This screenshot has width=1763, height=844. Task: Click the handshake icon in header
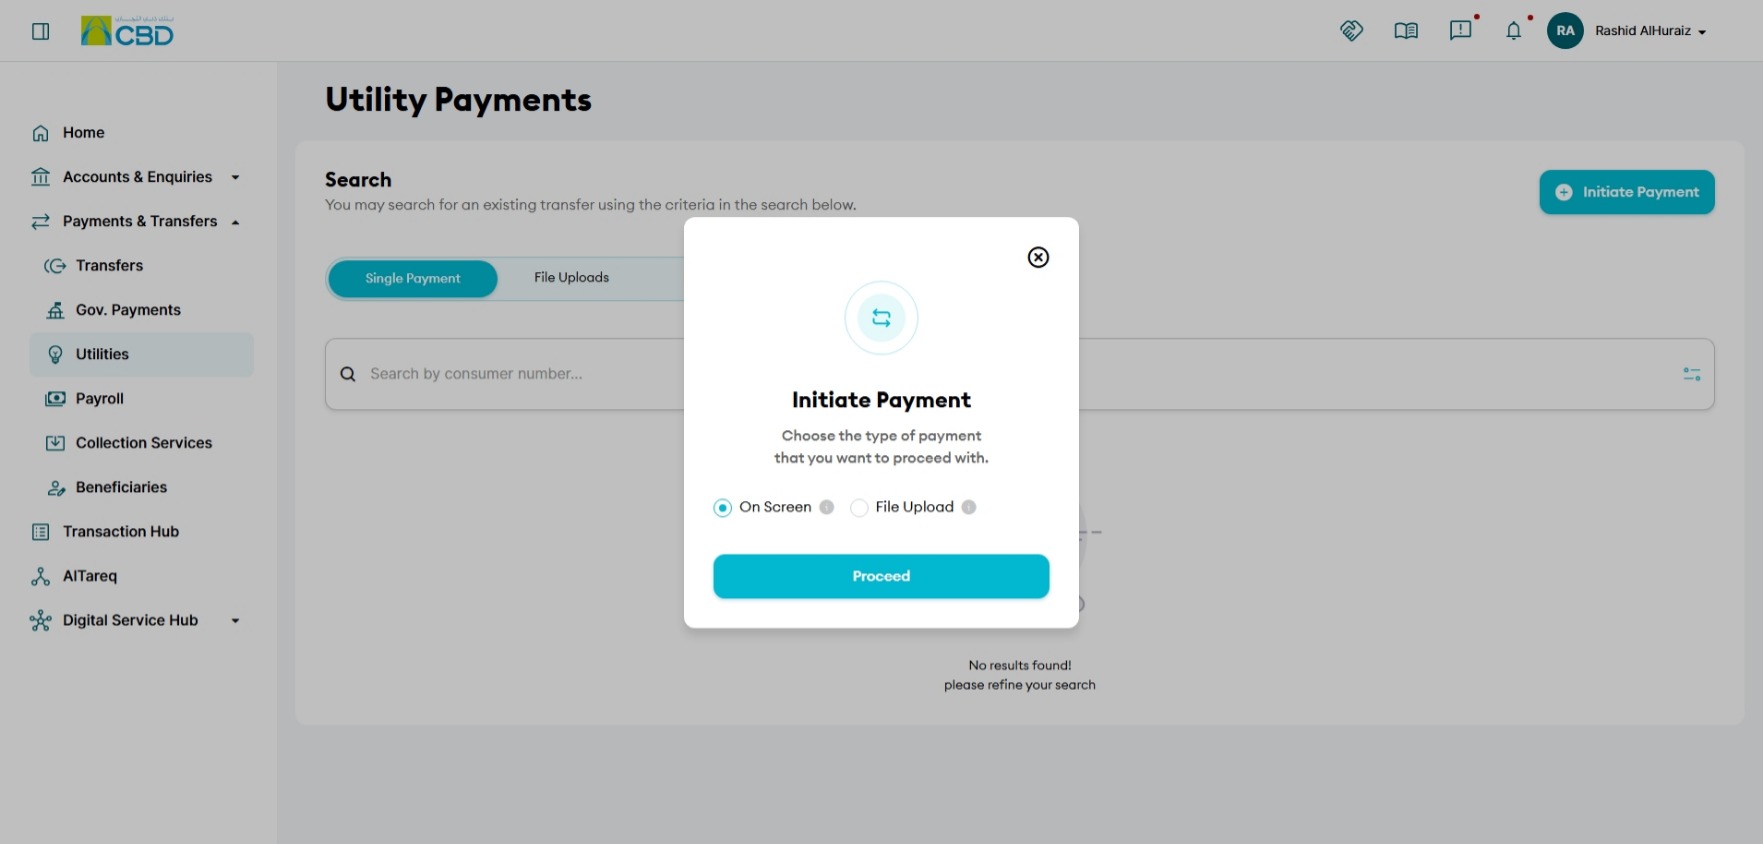point(1351,31)
